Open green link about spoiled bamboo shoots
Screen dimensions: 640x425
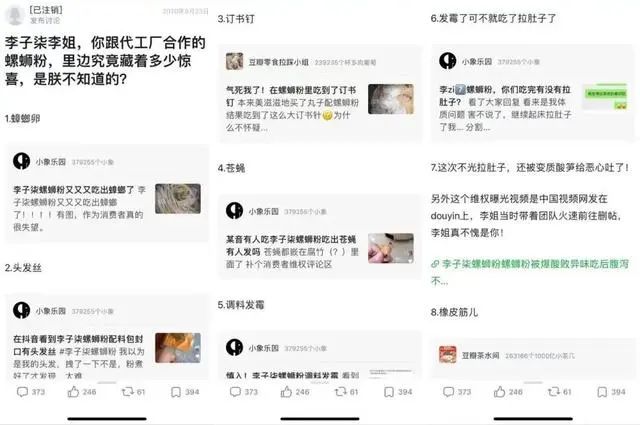[x=530, y=272]
